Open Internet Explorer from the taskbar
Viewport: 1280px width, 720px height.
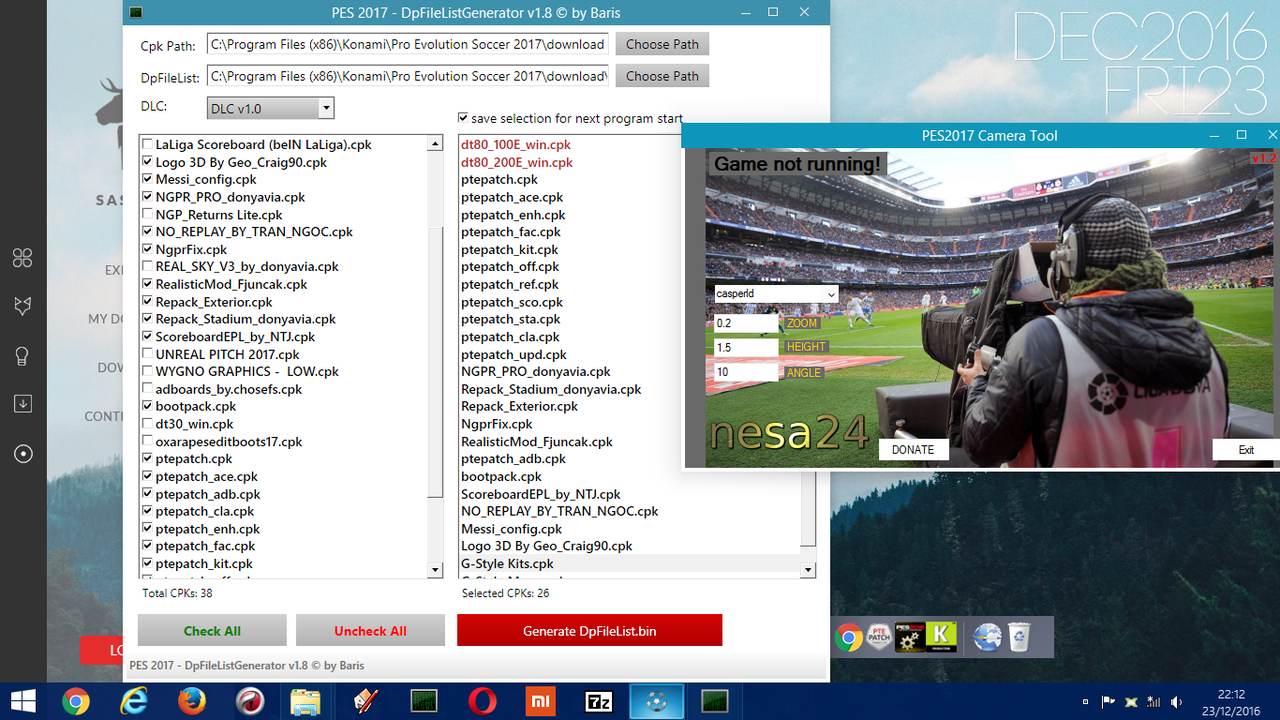pos(134,702)
